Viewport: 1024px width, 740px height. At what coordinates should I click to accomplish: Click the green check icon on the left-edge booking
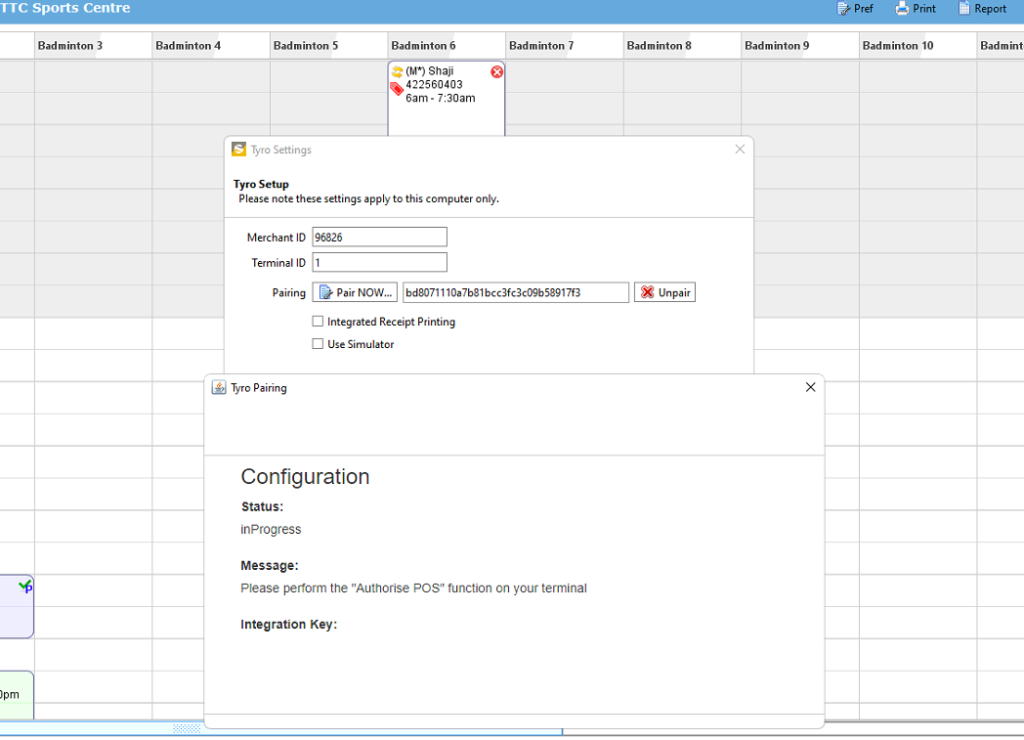click(25, 586)
